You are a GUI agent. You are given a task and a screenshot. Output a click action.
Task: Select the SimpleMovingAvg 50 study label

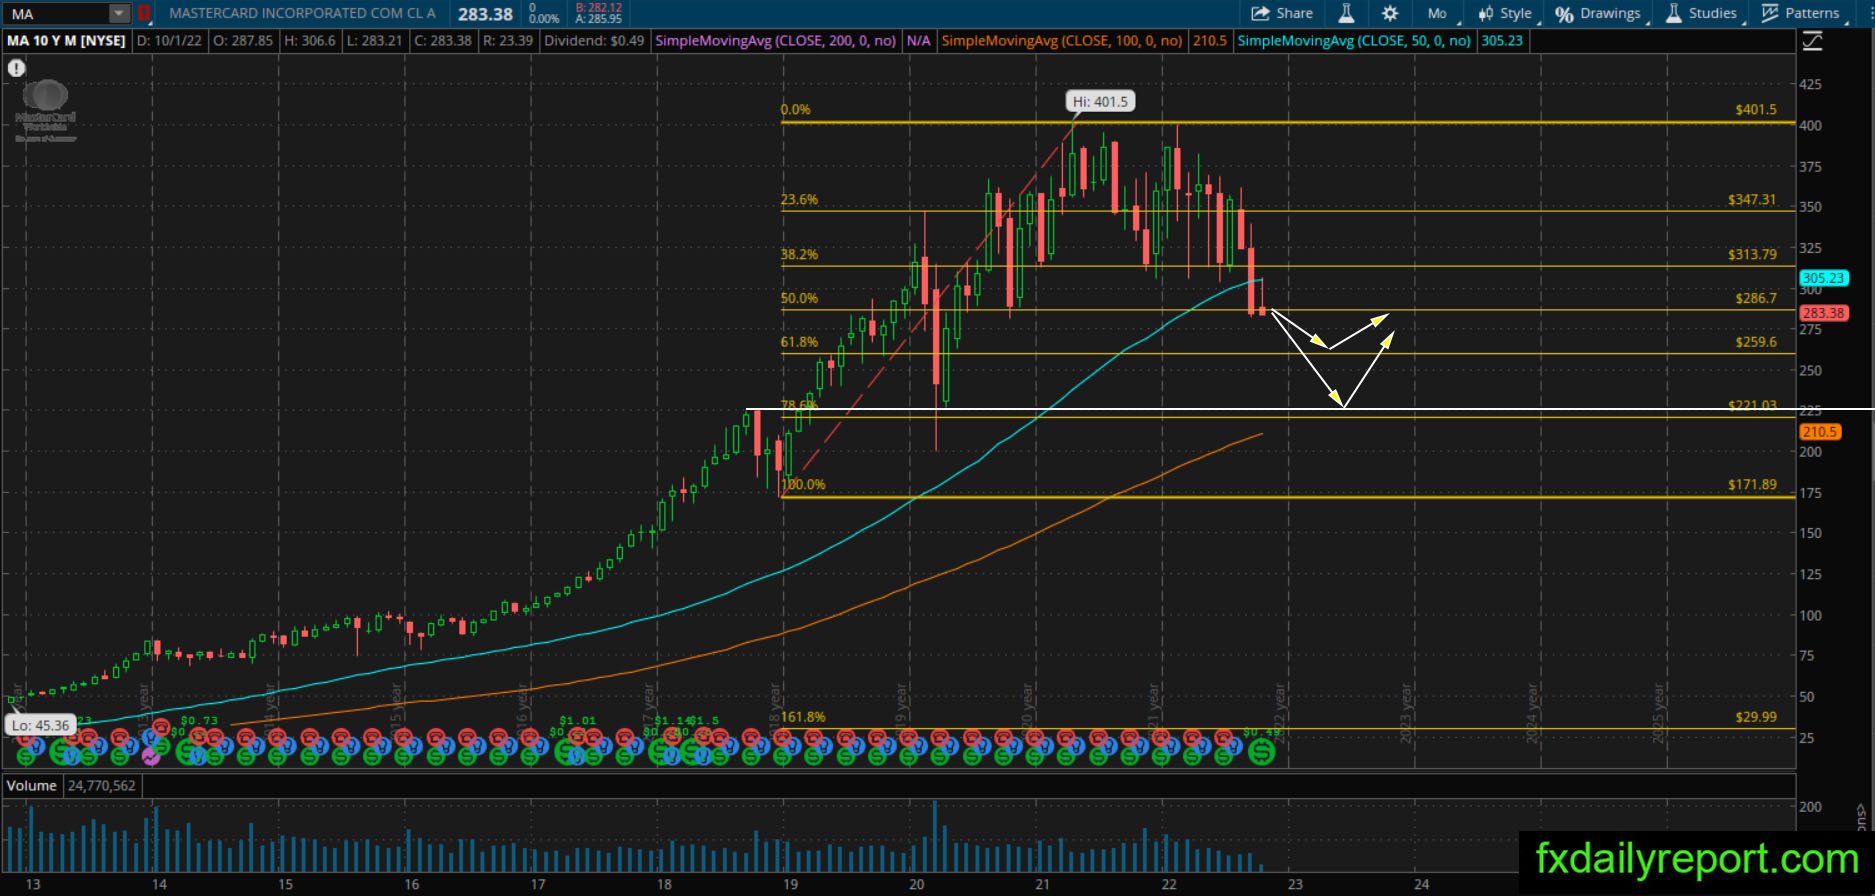click(x=1353, y=41)
